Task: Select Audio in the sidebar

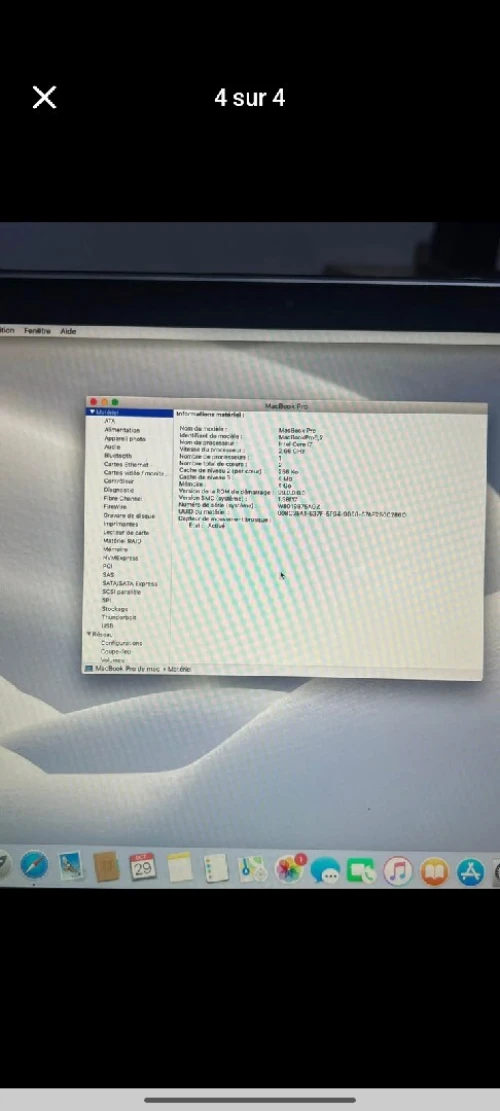Action: (x=113, y=447)
